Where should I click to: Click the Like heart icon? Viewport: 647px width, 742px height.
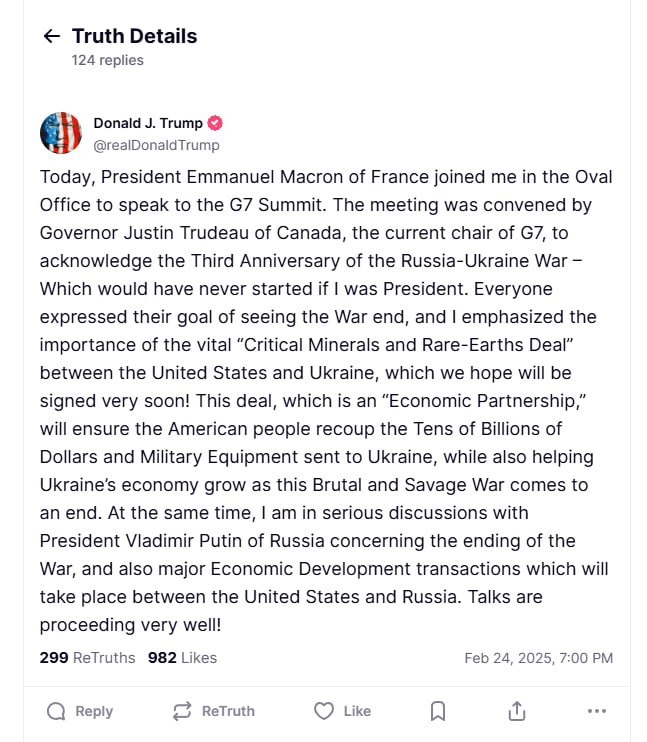coord(323,711)
